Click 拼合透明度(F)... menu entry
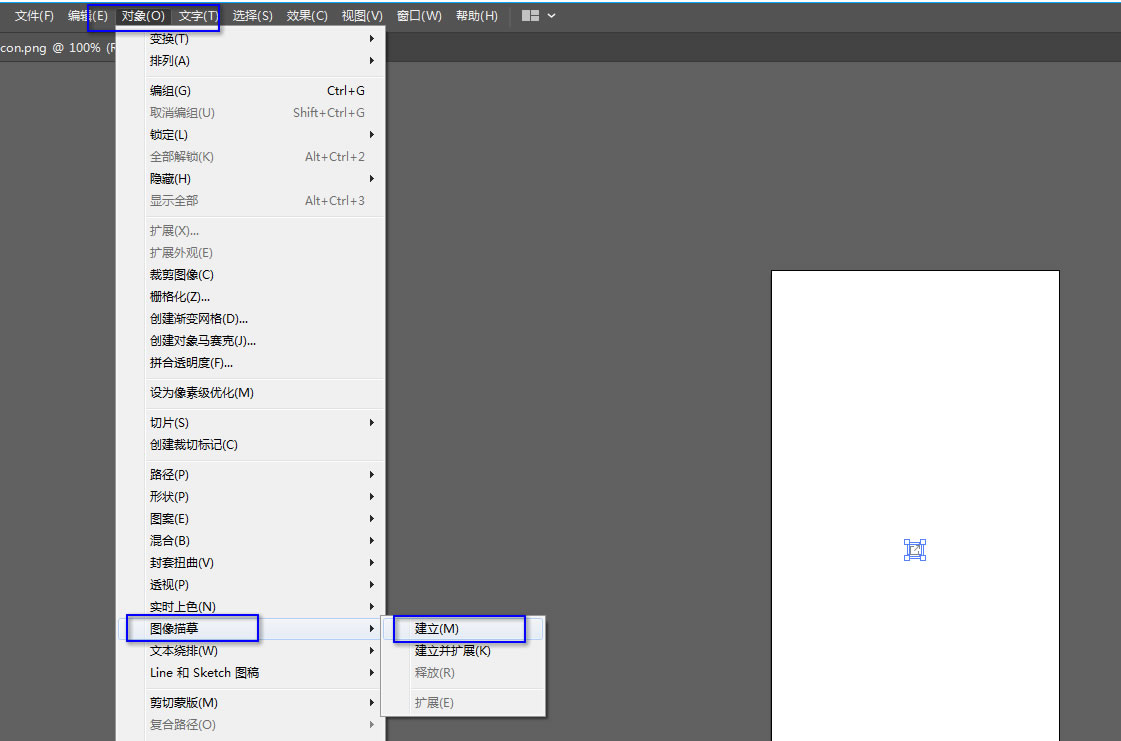This screenshot has width=1121, height=741. (x=191, y=363)
